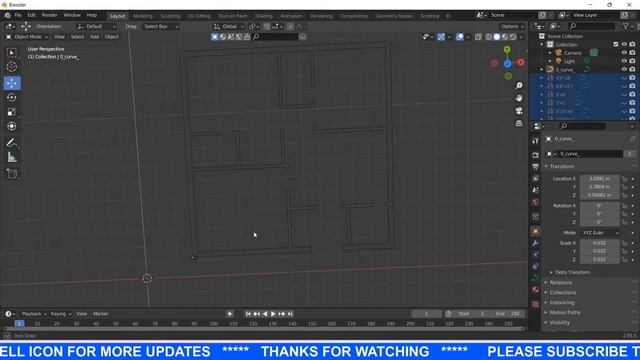Toggle Collection exclude checkbox
Viewport: 640px width, 360px height.
point(616,44)
